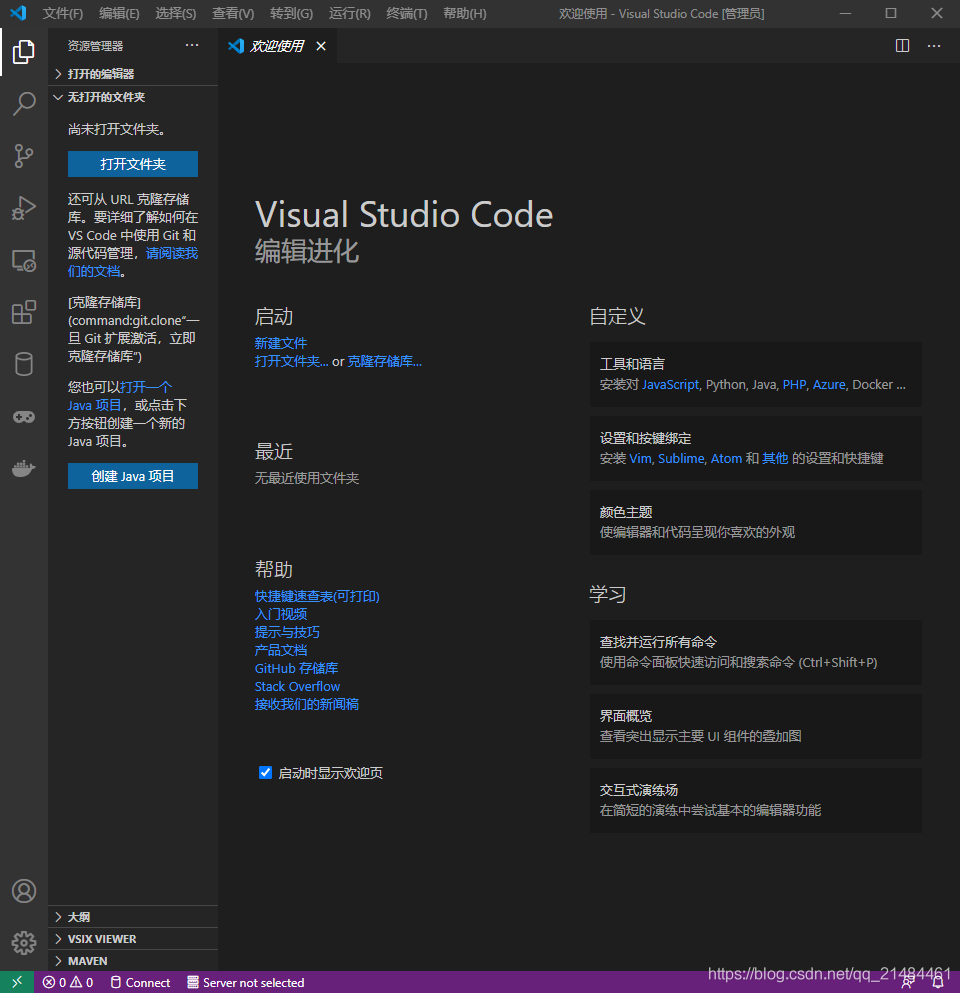The height and width of the screenshot is (993, 960).
Task: Open the 终端(T) menu
Action: pos(407,13)
